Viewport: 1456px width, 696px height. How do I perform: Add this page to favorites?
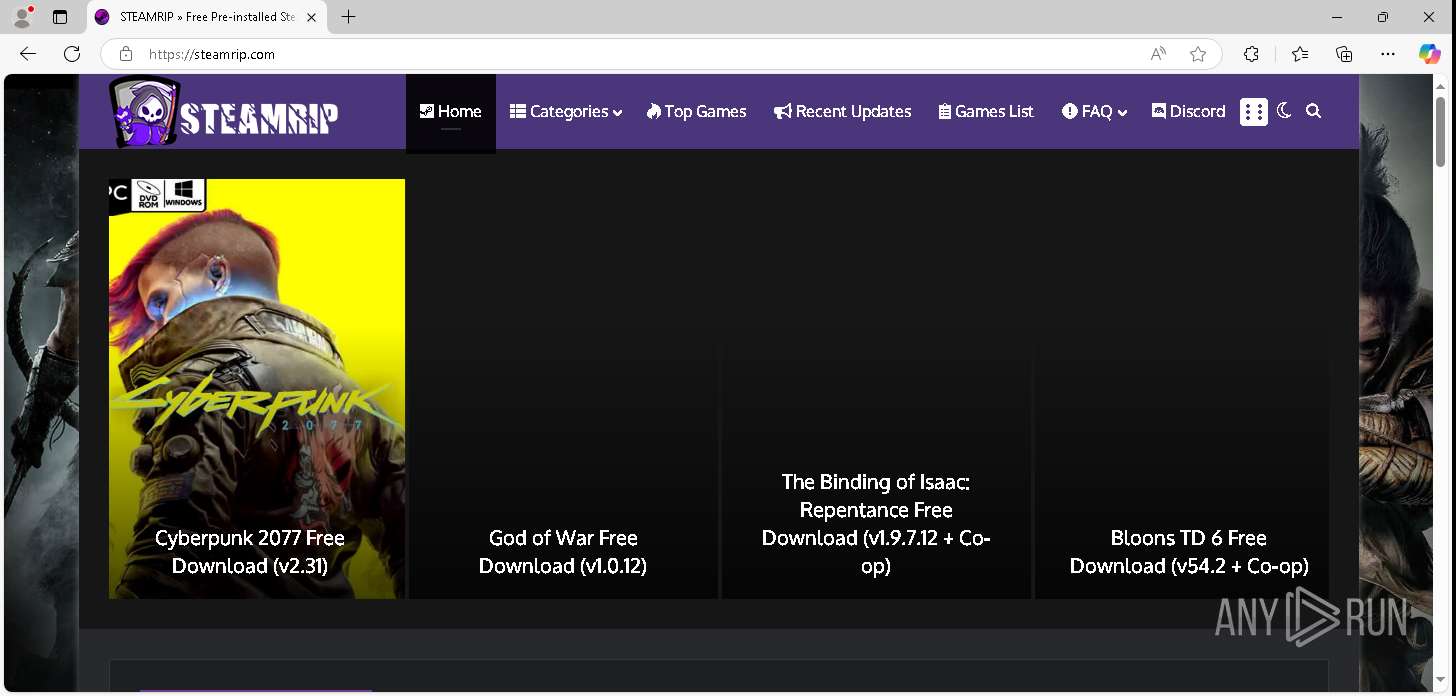(1198, 54)
